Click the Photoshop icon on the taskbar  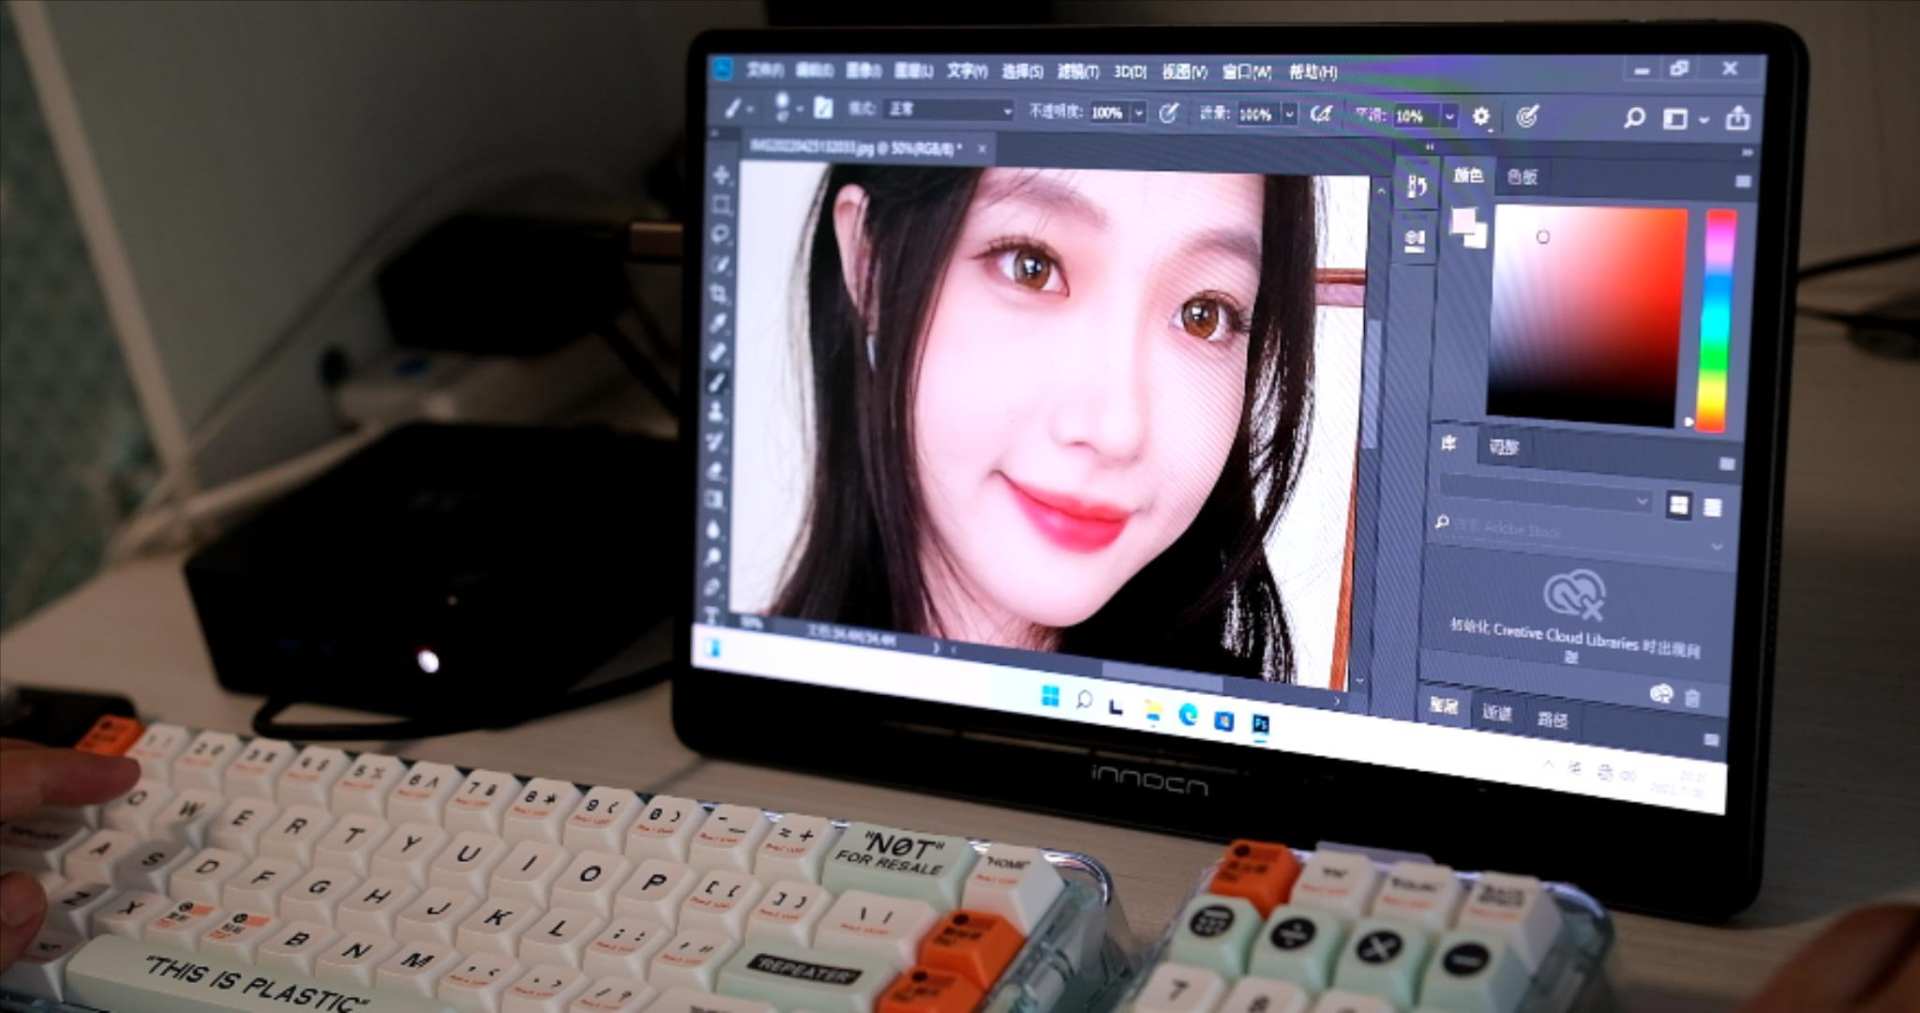pyautogui.click(x=1261, y=723)
